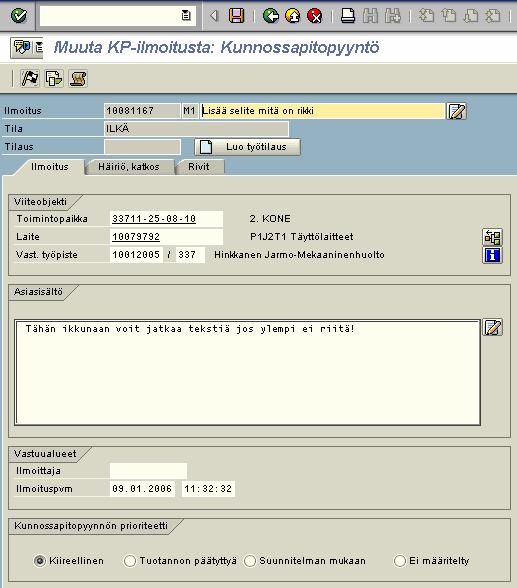Screen dimensions: 517x588
Task: Click the Last Page icon
Action: (493, 16)
